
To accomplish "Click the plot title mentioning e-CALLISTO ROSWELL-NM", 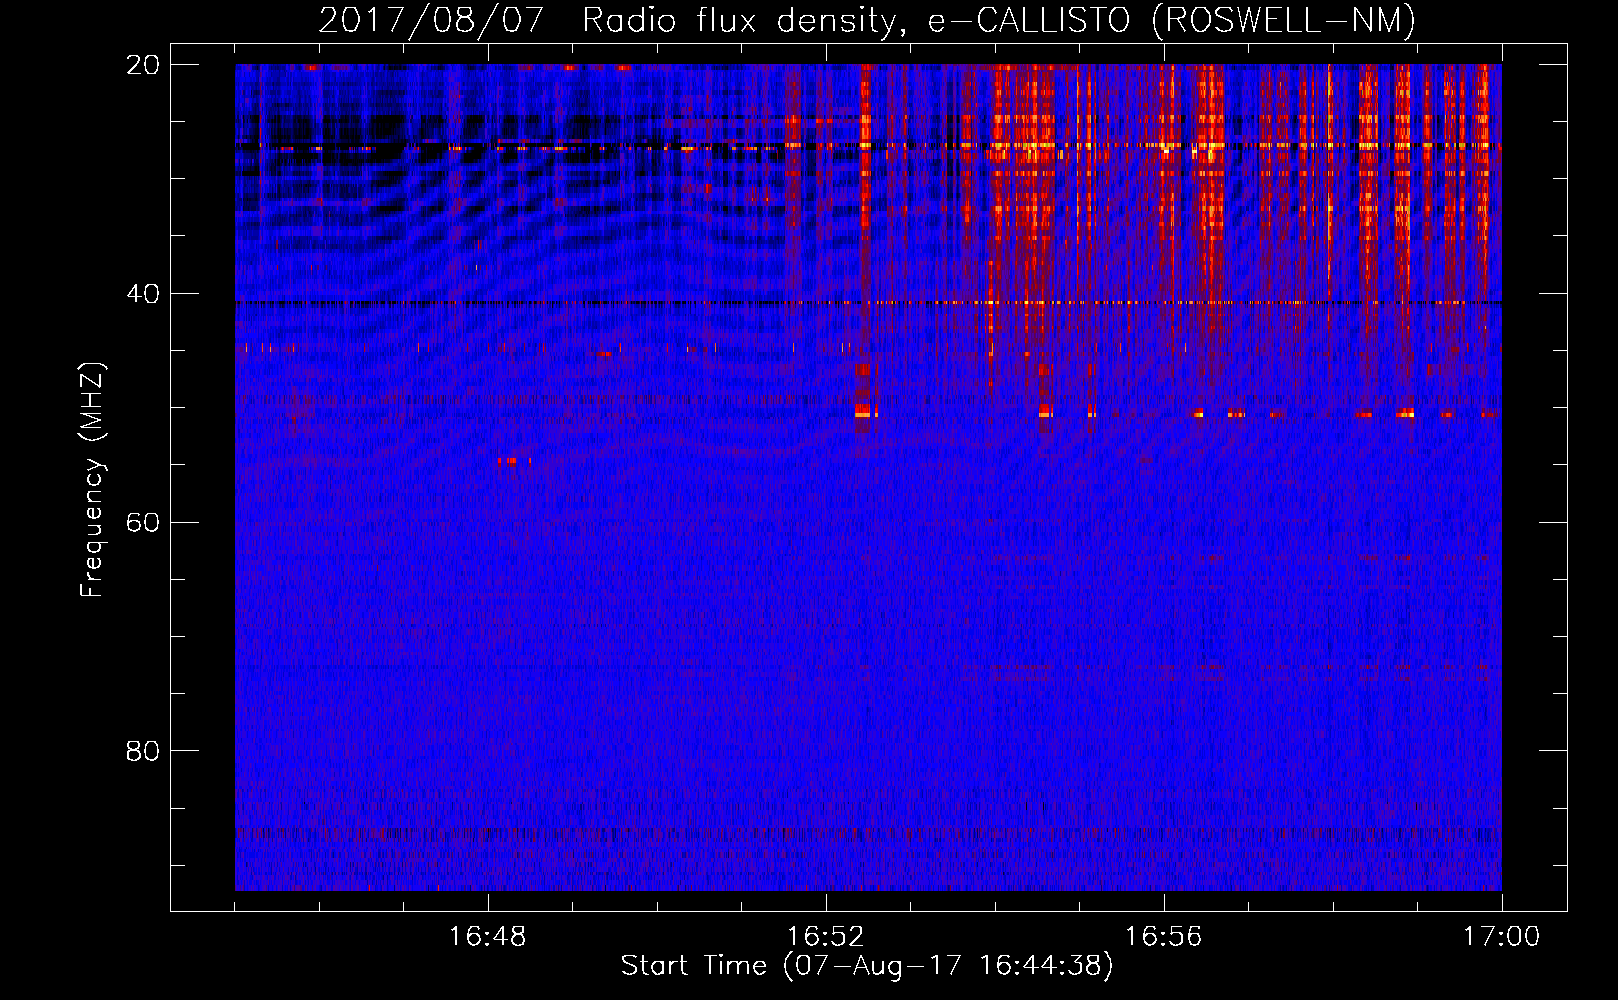I will (x=867, y=20).
